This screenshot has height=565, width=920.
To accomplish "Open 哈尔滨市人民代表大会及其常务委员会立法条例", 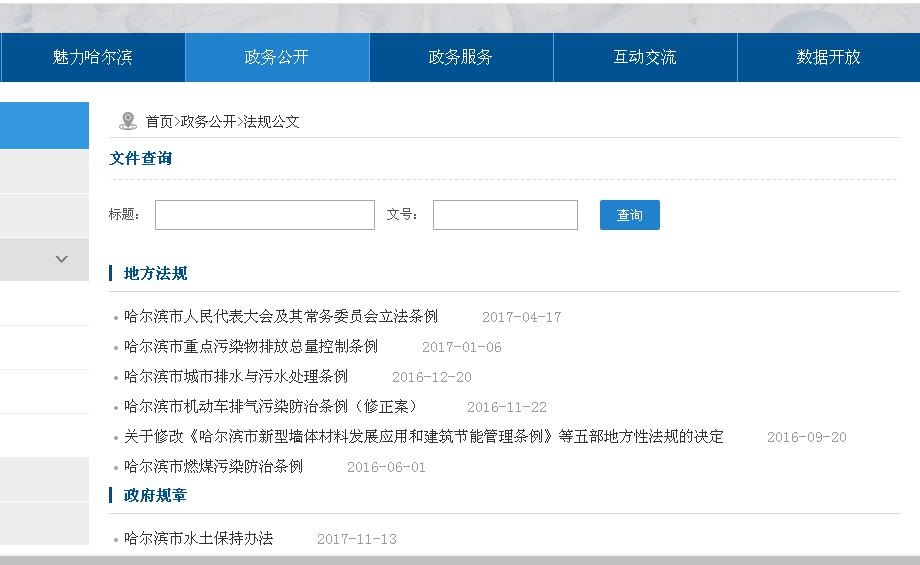I will tap(280, 316).
